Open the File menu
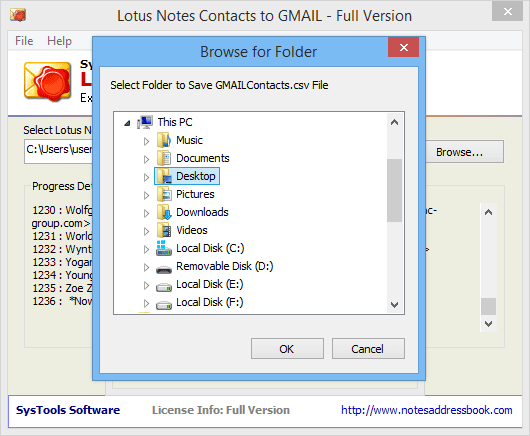The width and height of the screenshot is (530, 436). pyautogui.click(x=24, y=41)
